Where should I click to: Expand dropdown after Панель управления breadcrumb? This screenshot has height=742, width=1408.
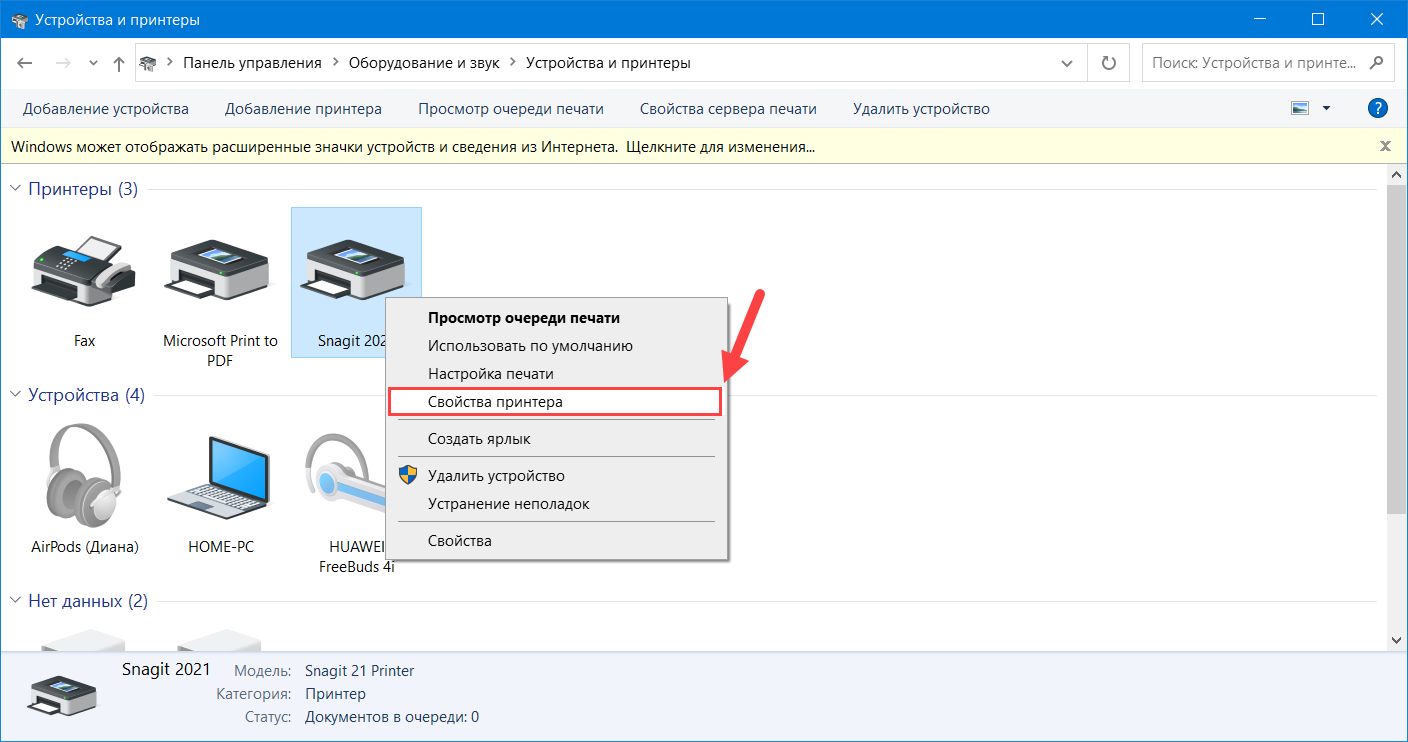335,63
